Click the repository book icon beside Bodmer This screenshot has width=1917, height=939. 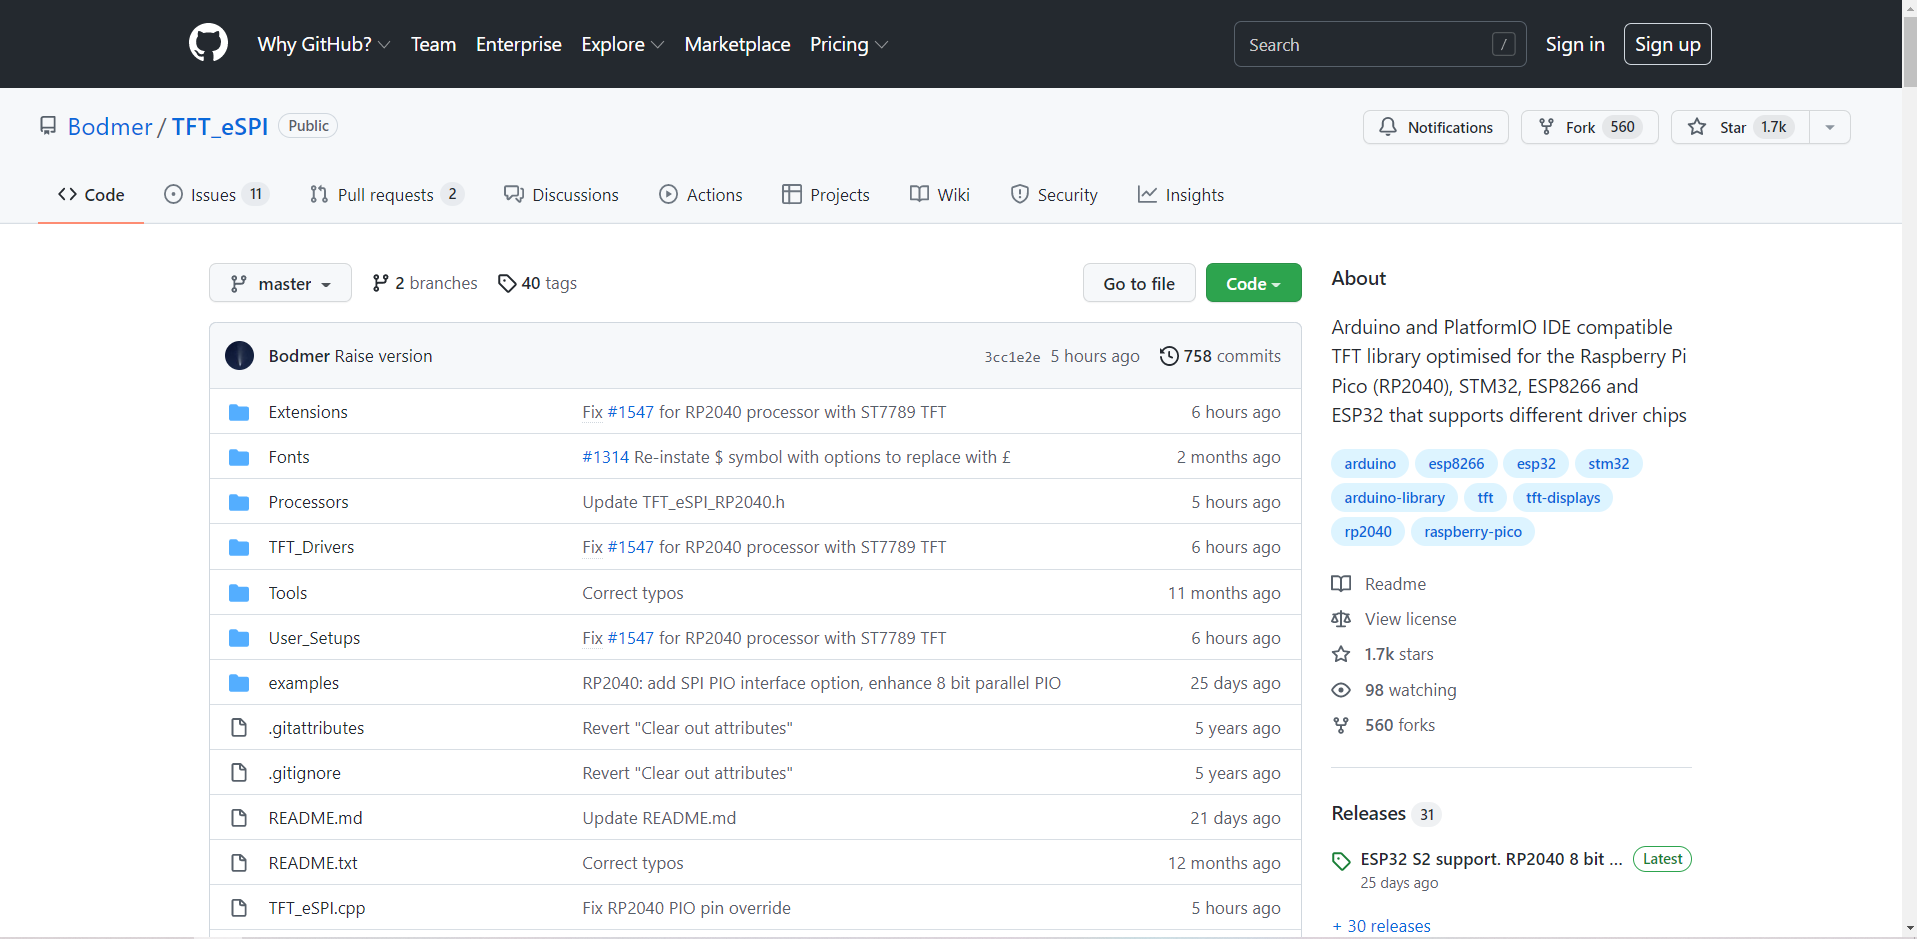tap(48, 126)
